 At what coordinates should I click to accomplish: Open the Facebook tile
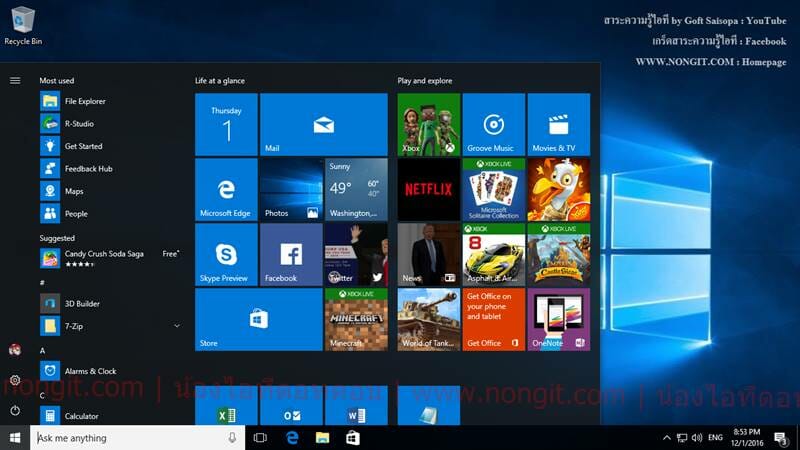(x=291, y=255)
